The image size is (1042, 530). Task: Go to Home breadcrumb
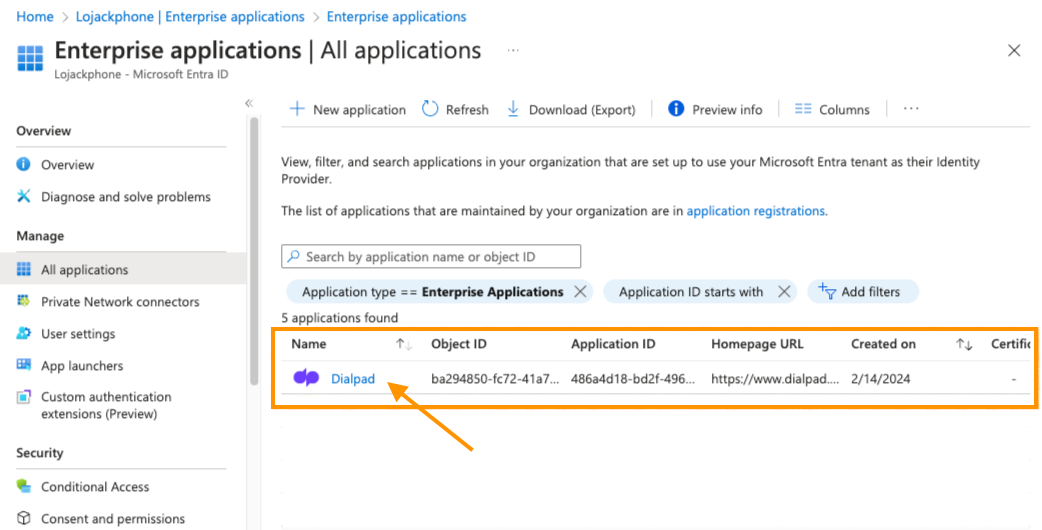point(35,17)
